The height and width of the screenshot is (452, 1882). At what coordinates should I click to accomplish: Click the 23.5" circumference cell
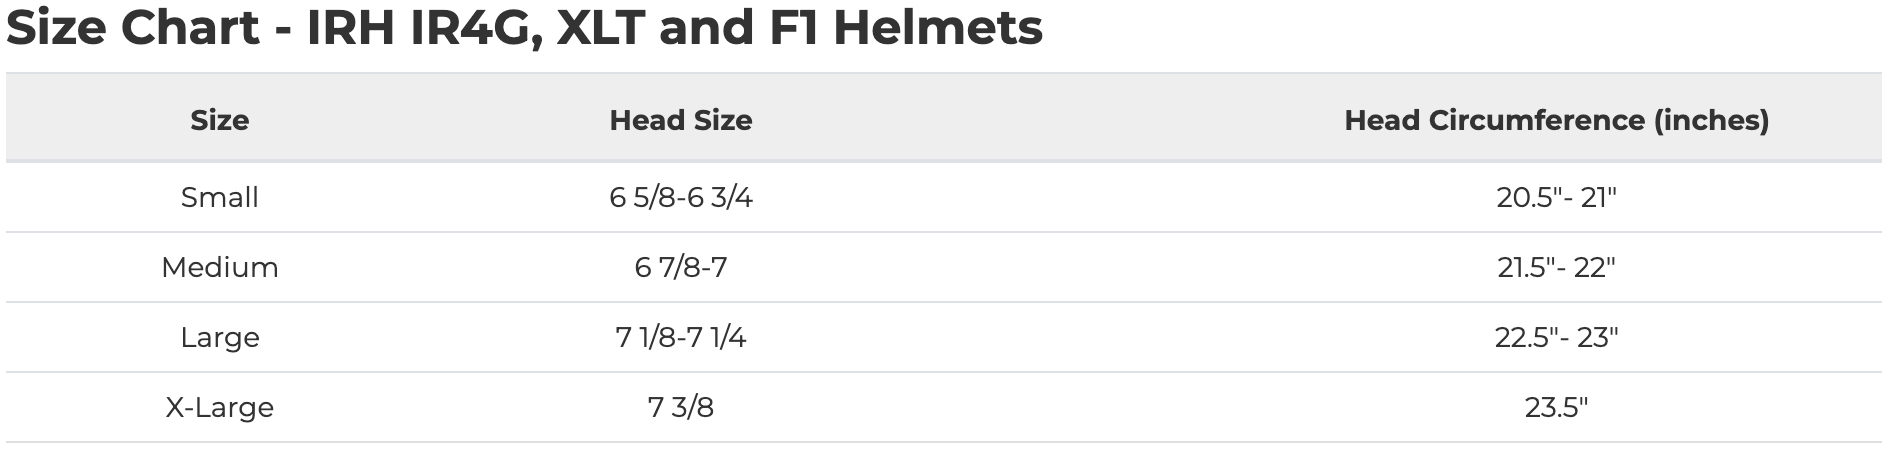tap(1556, 408)
